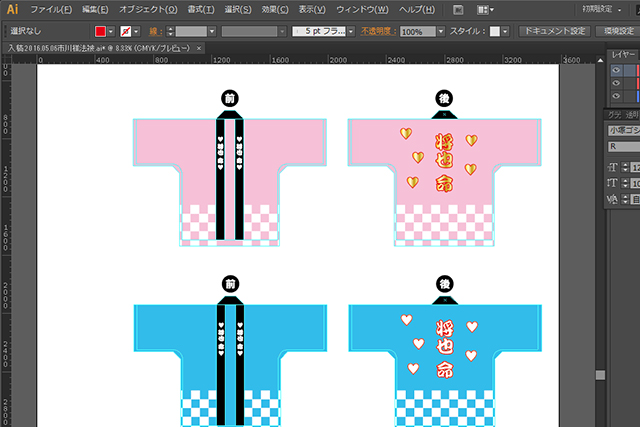Click the kerning VA icon

[612, 199]
